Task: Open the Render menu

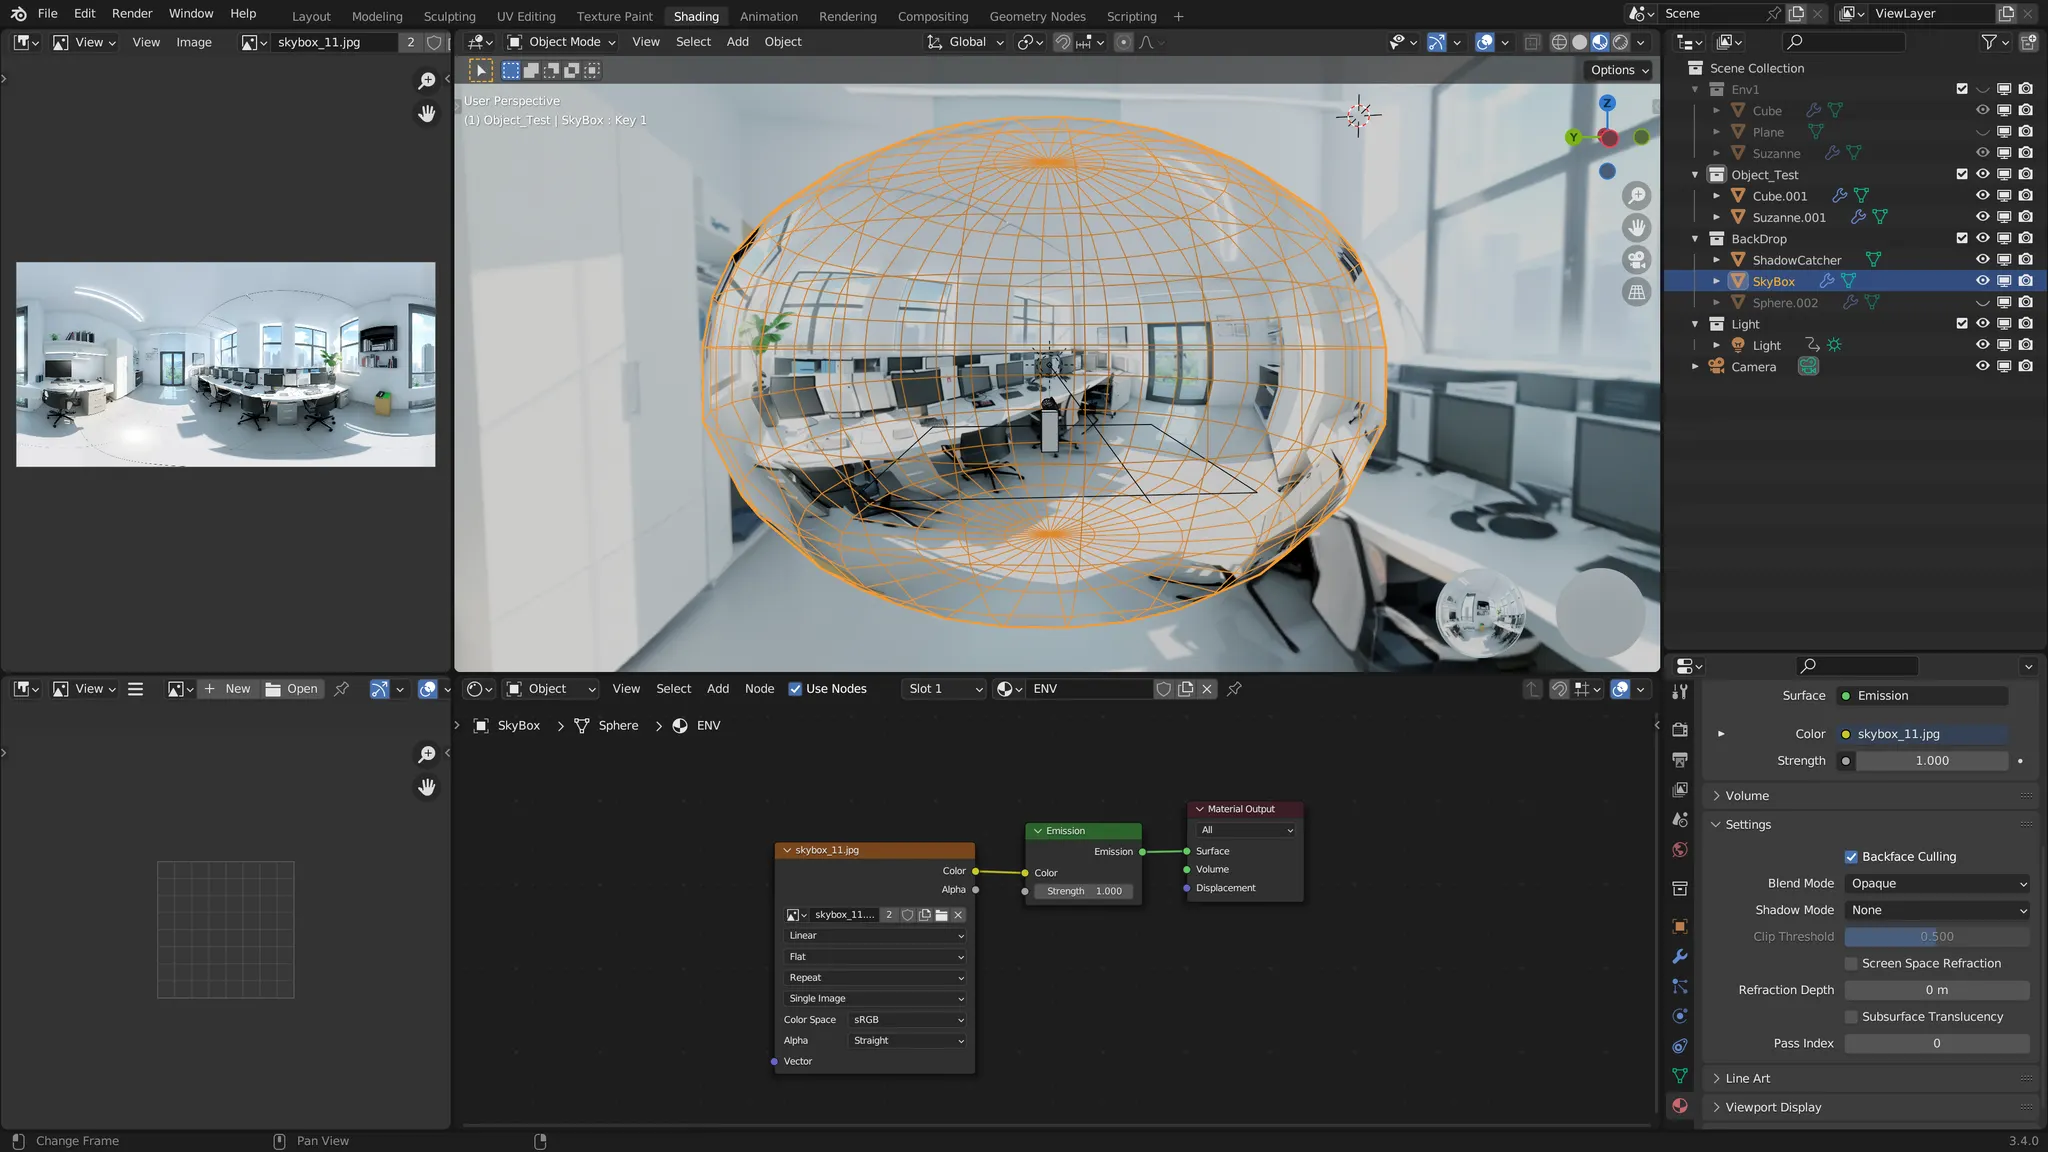Action: pos(132,14)
